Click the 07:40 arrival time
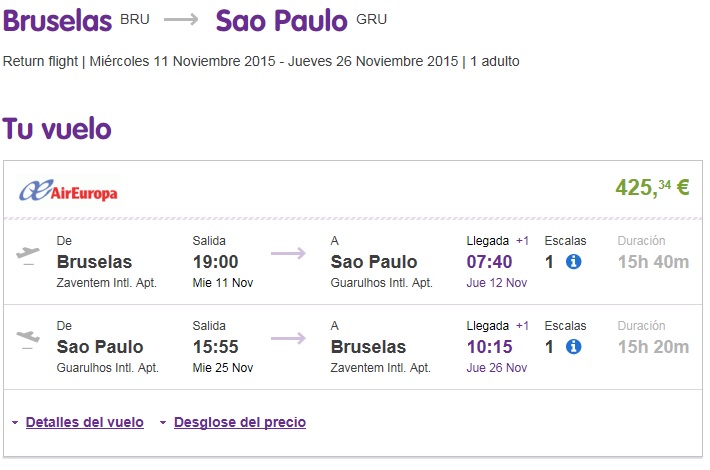 pos(489,262)
